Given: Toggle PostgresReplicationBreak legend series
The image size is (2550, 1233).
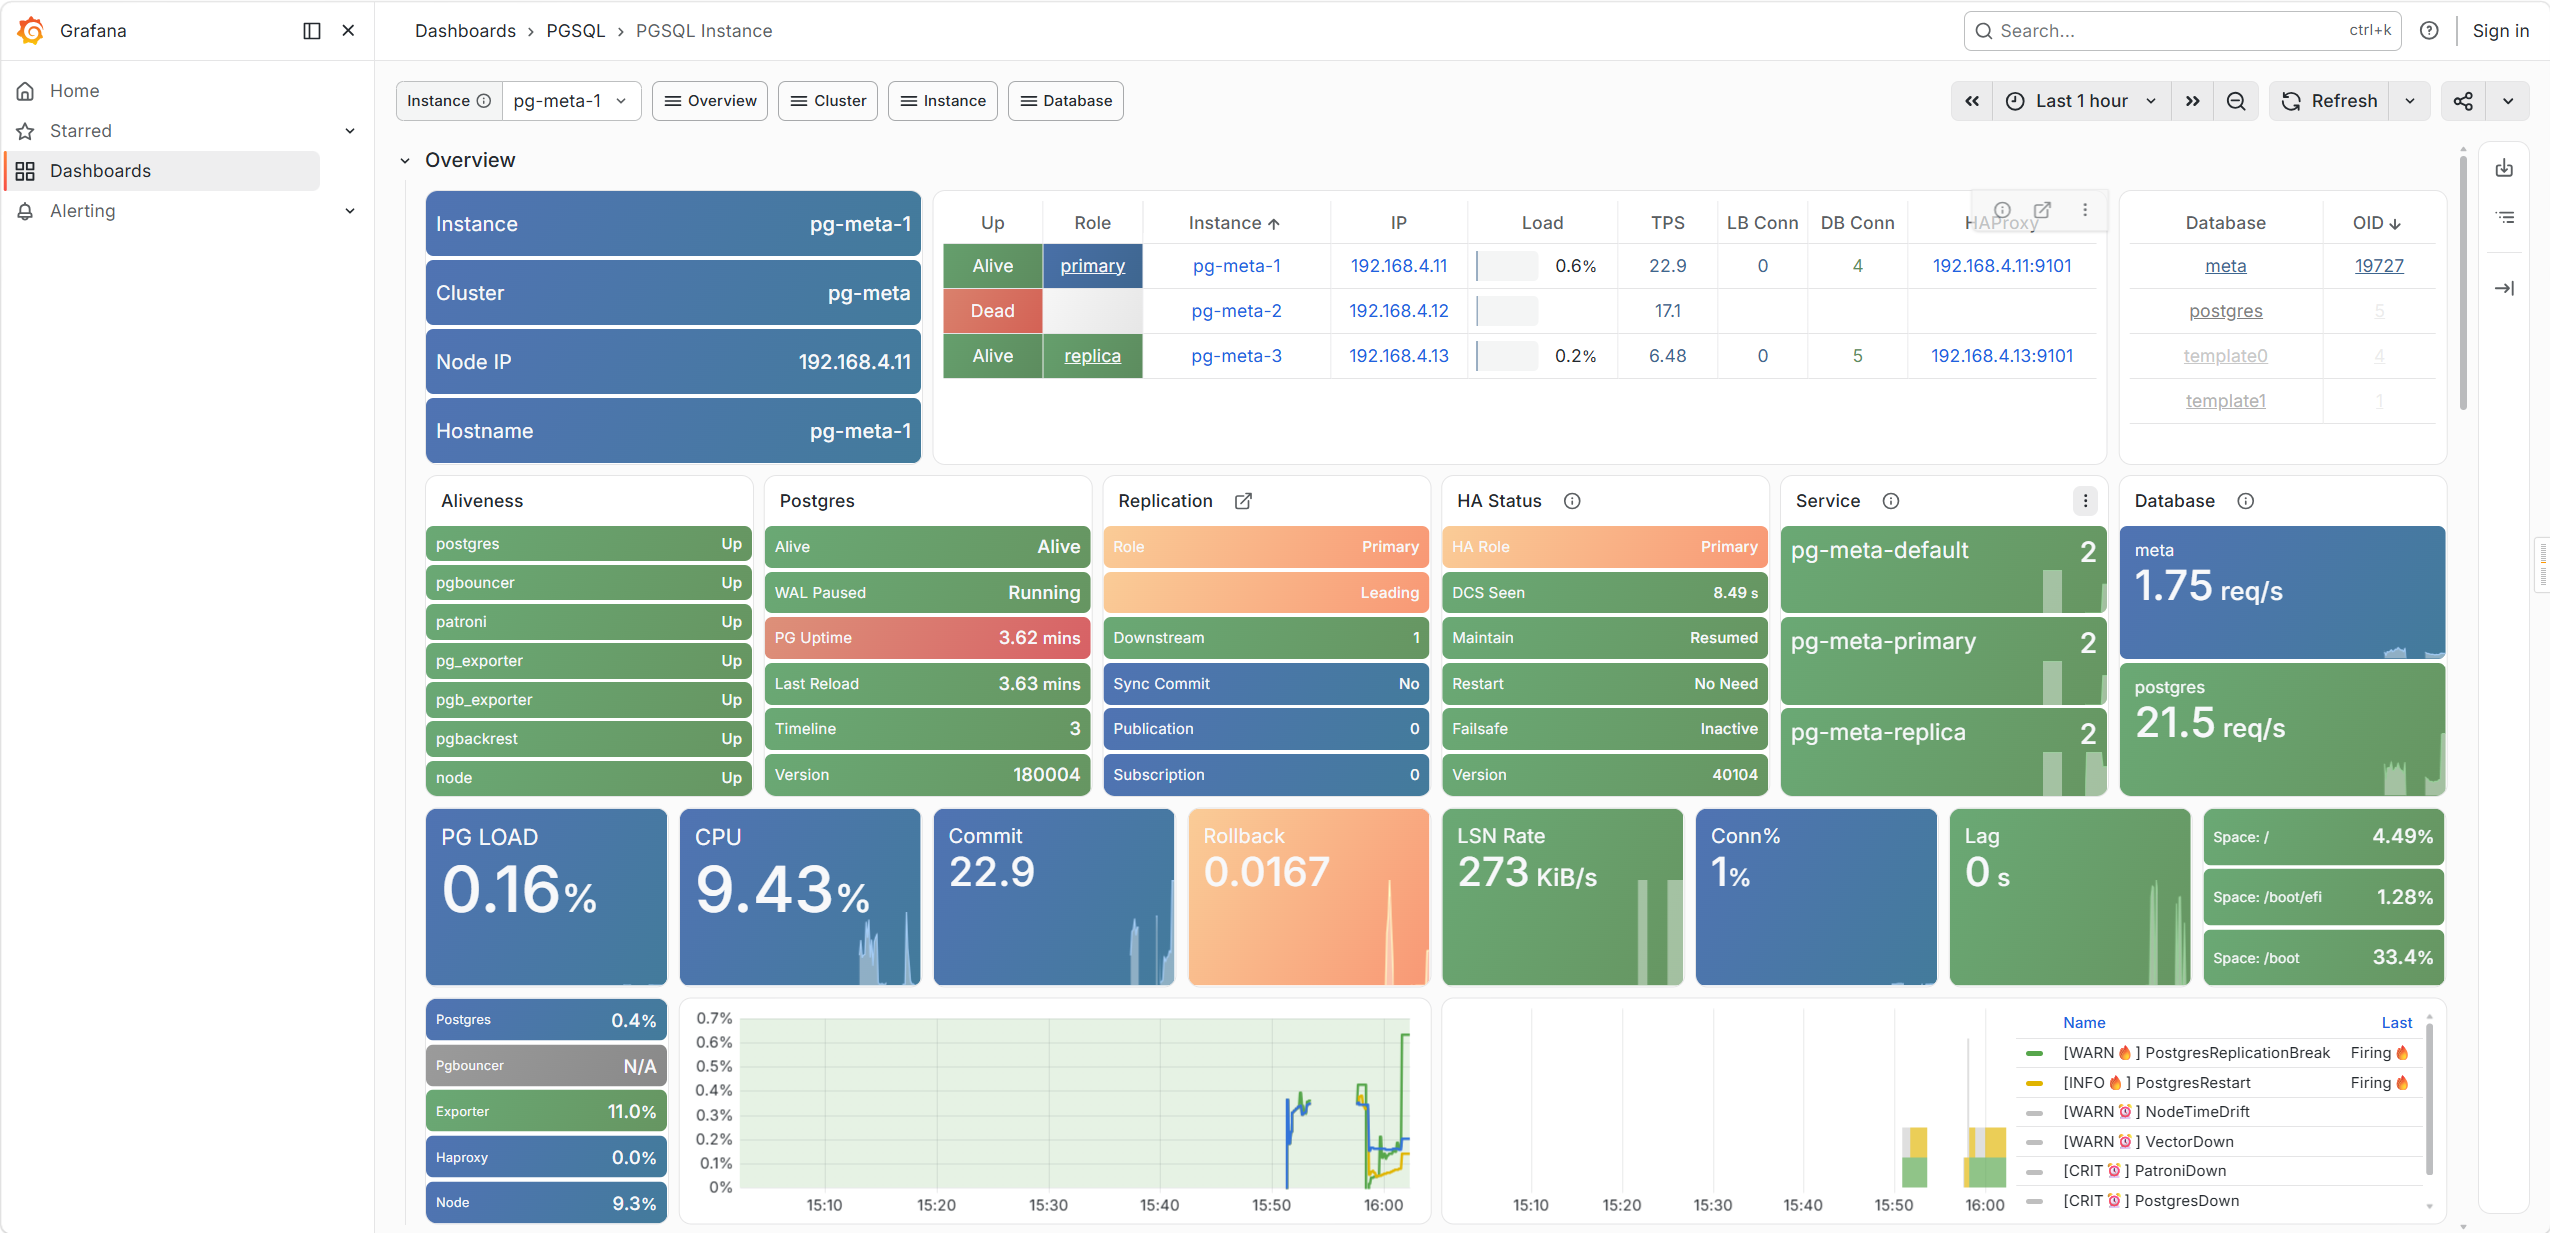Looking at the screenshot, I should [2196, 1053].
